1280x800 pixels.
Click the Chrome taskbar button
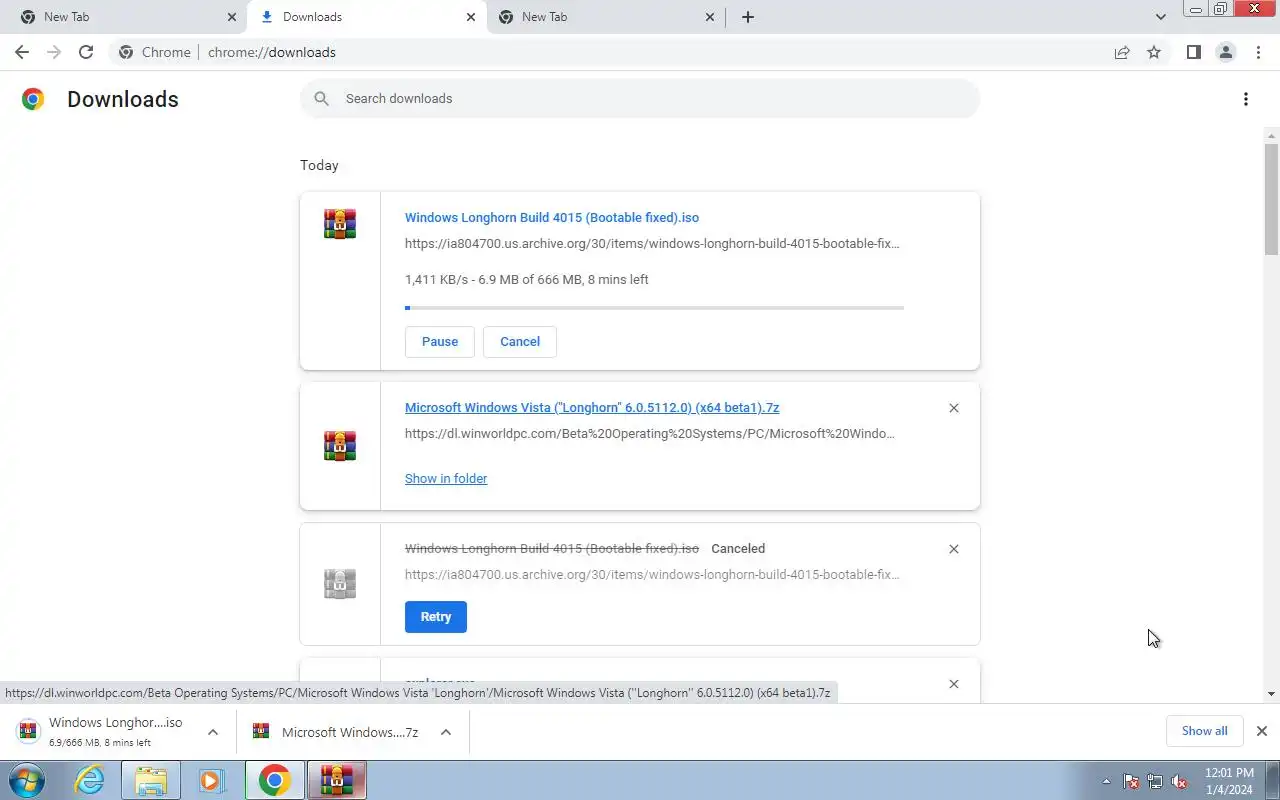(275, 780)
